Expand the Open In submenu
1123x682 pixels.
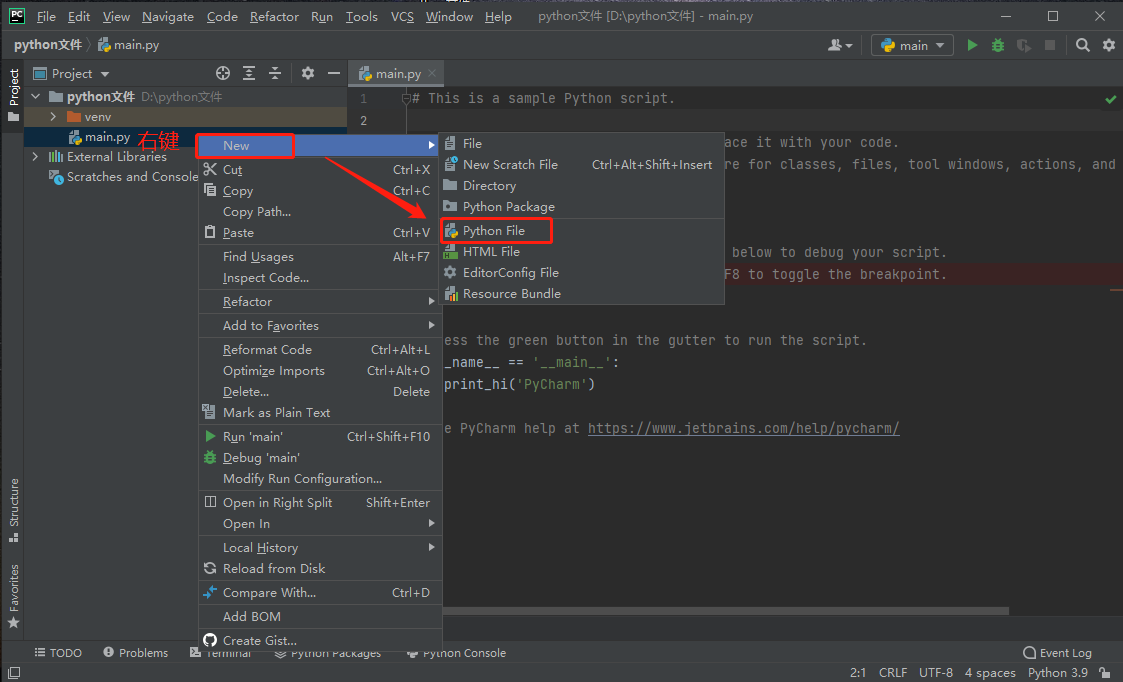point(320,524)
